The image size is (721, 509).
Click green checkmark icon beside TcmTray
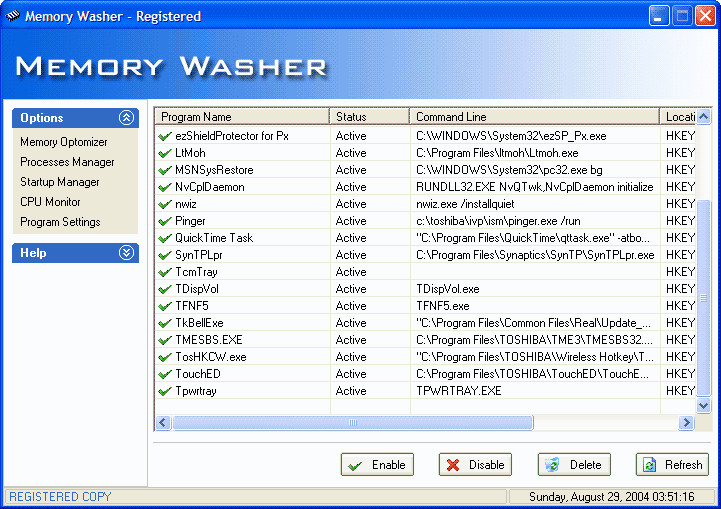click(x=165, y=273)
